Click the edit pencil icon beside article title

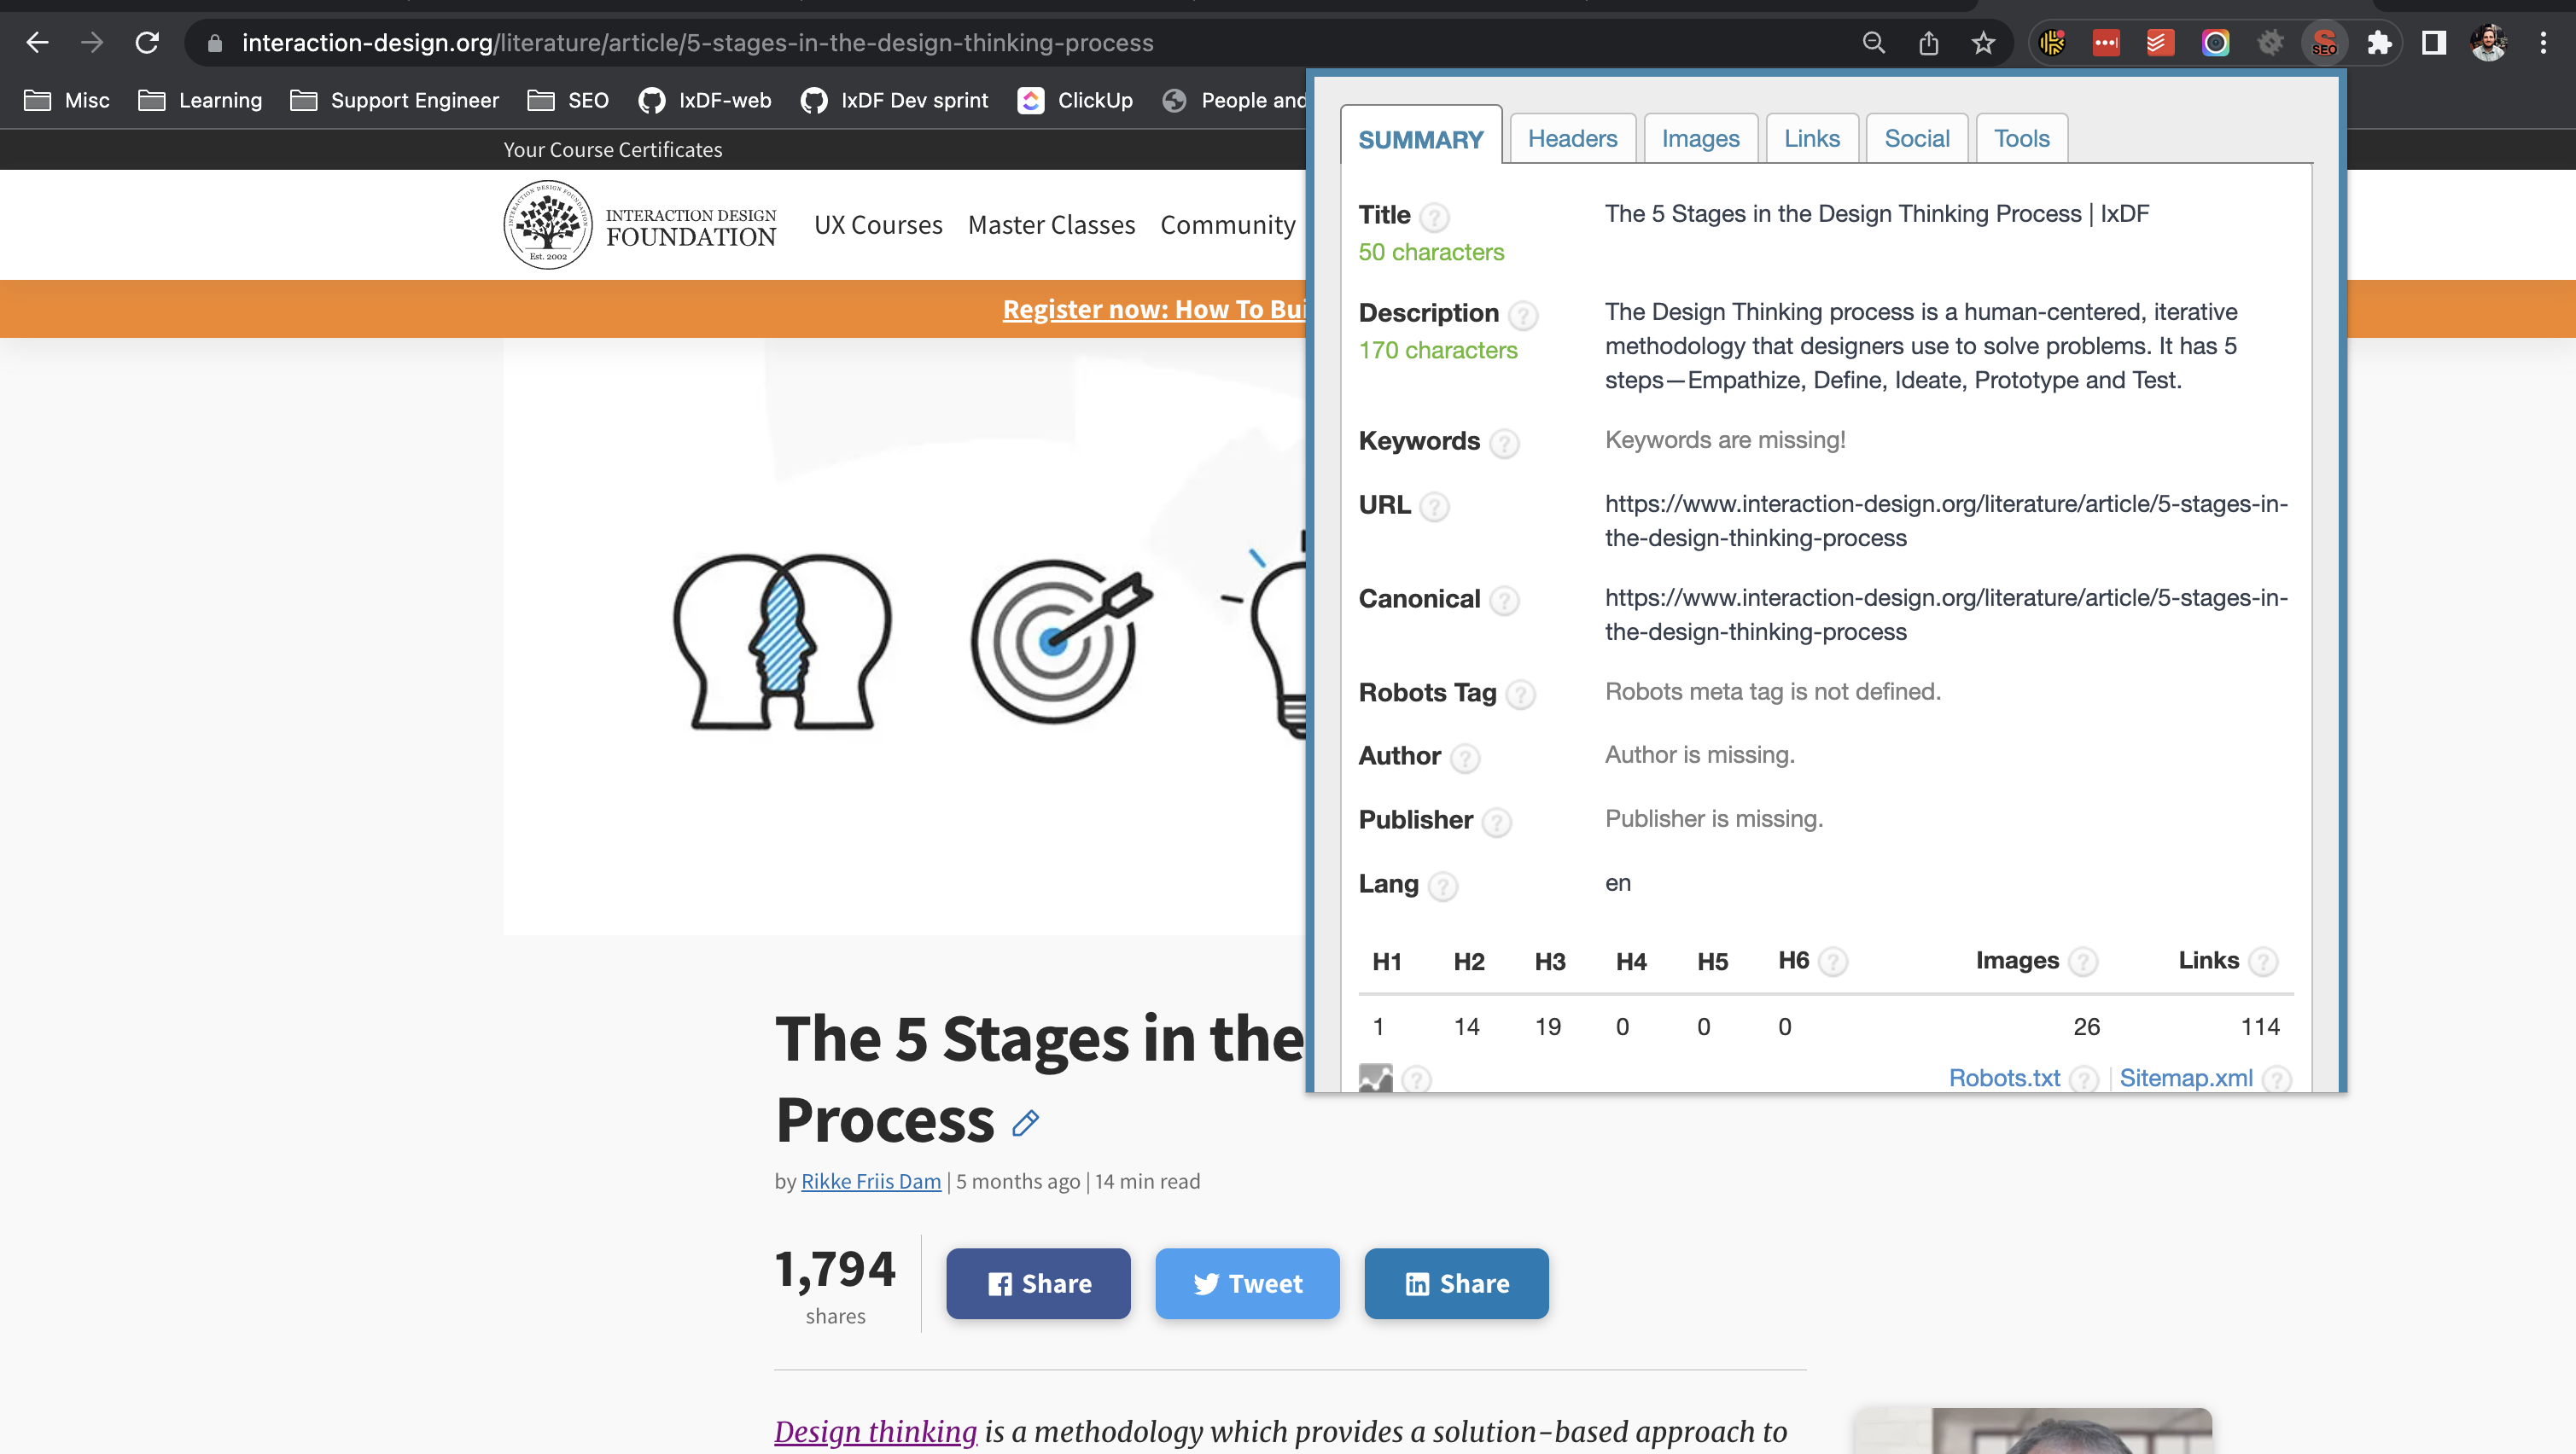pyautogui.click(x=1025, y=1123)
